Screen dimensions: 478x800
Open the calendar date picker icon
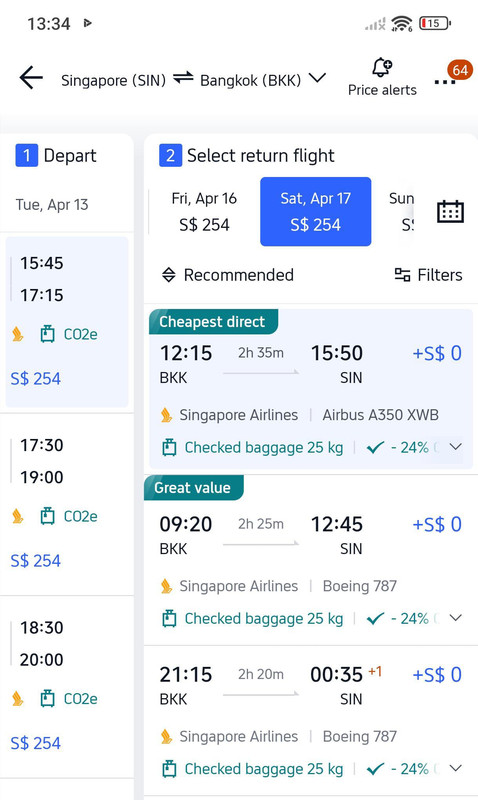point(450,211)
